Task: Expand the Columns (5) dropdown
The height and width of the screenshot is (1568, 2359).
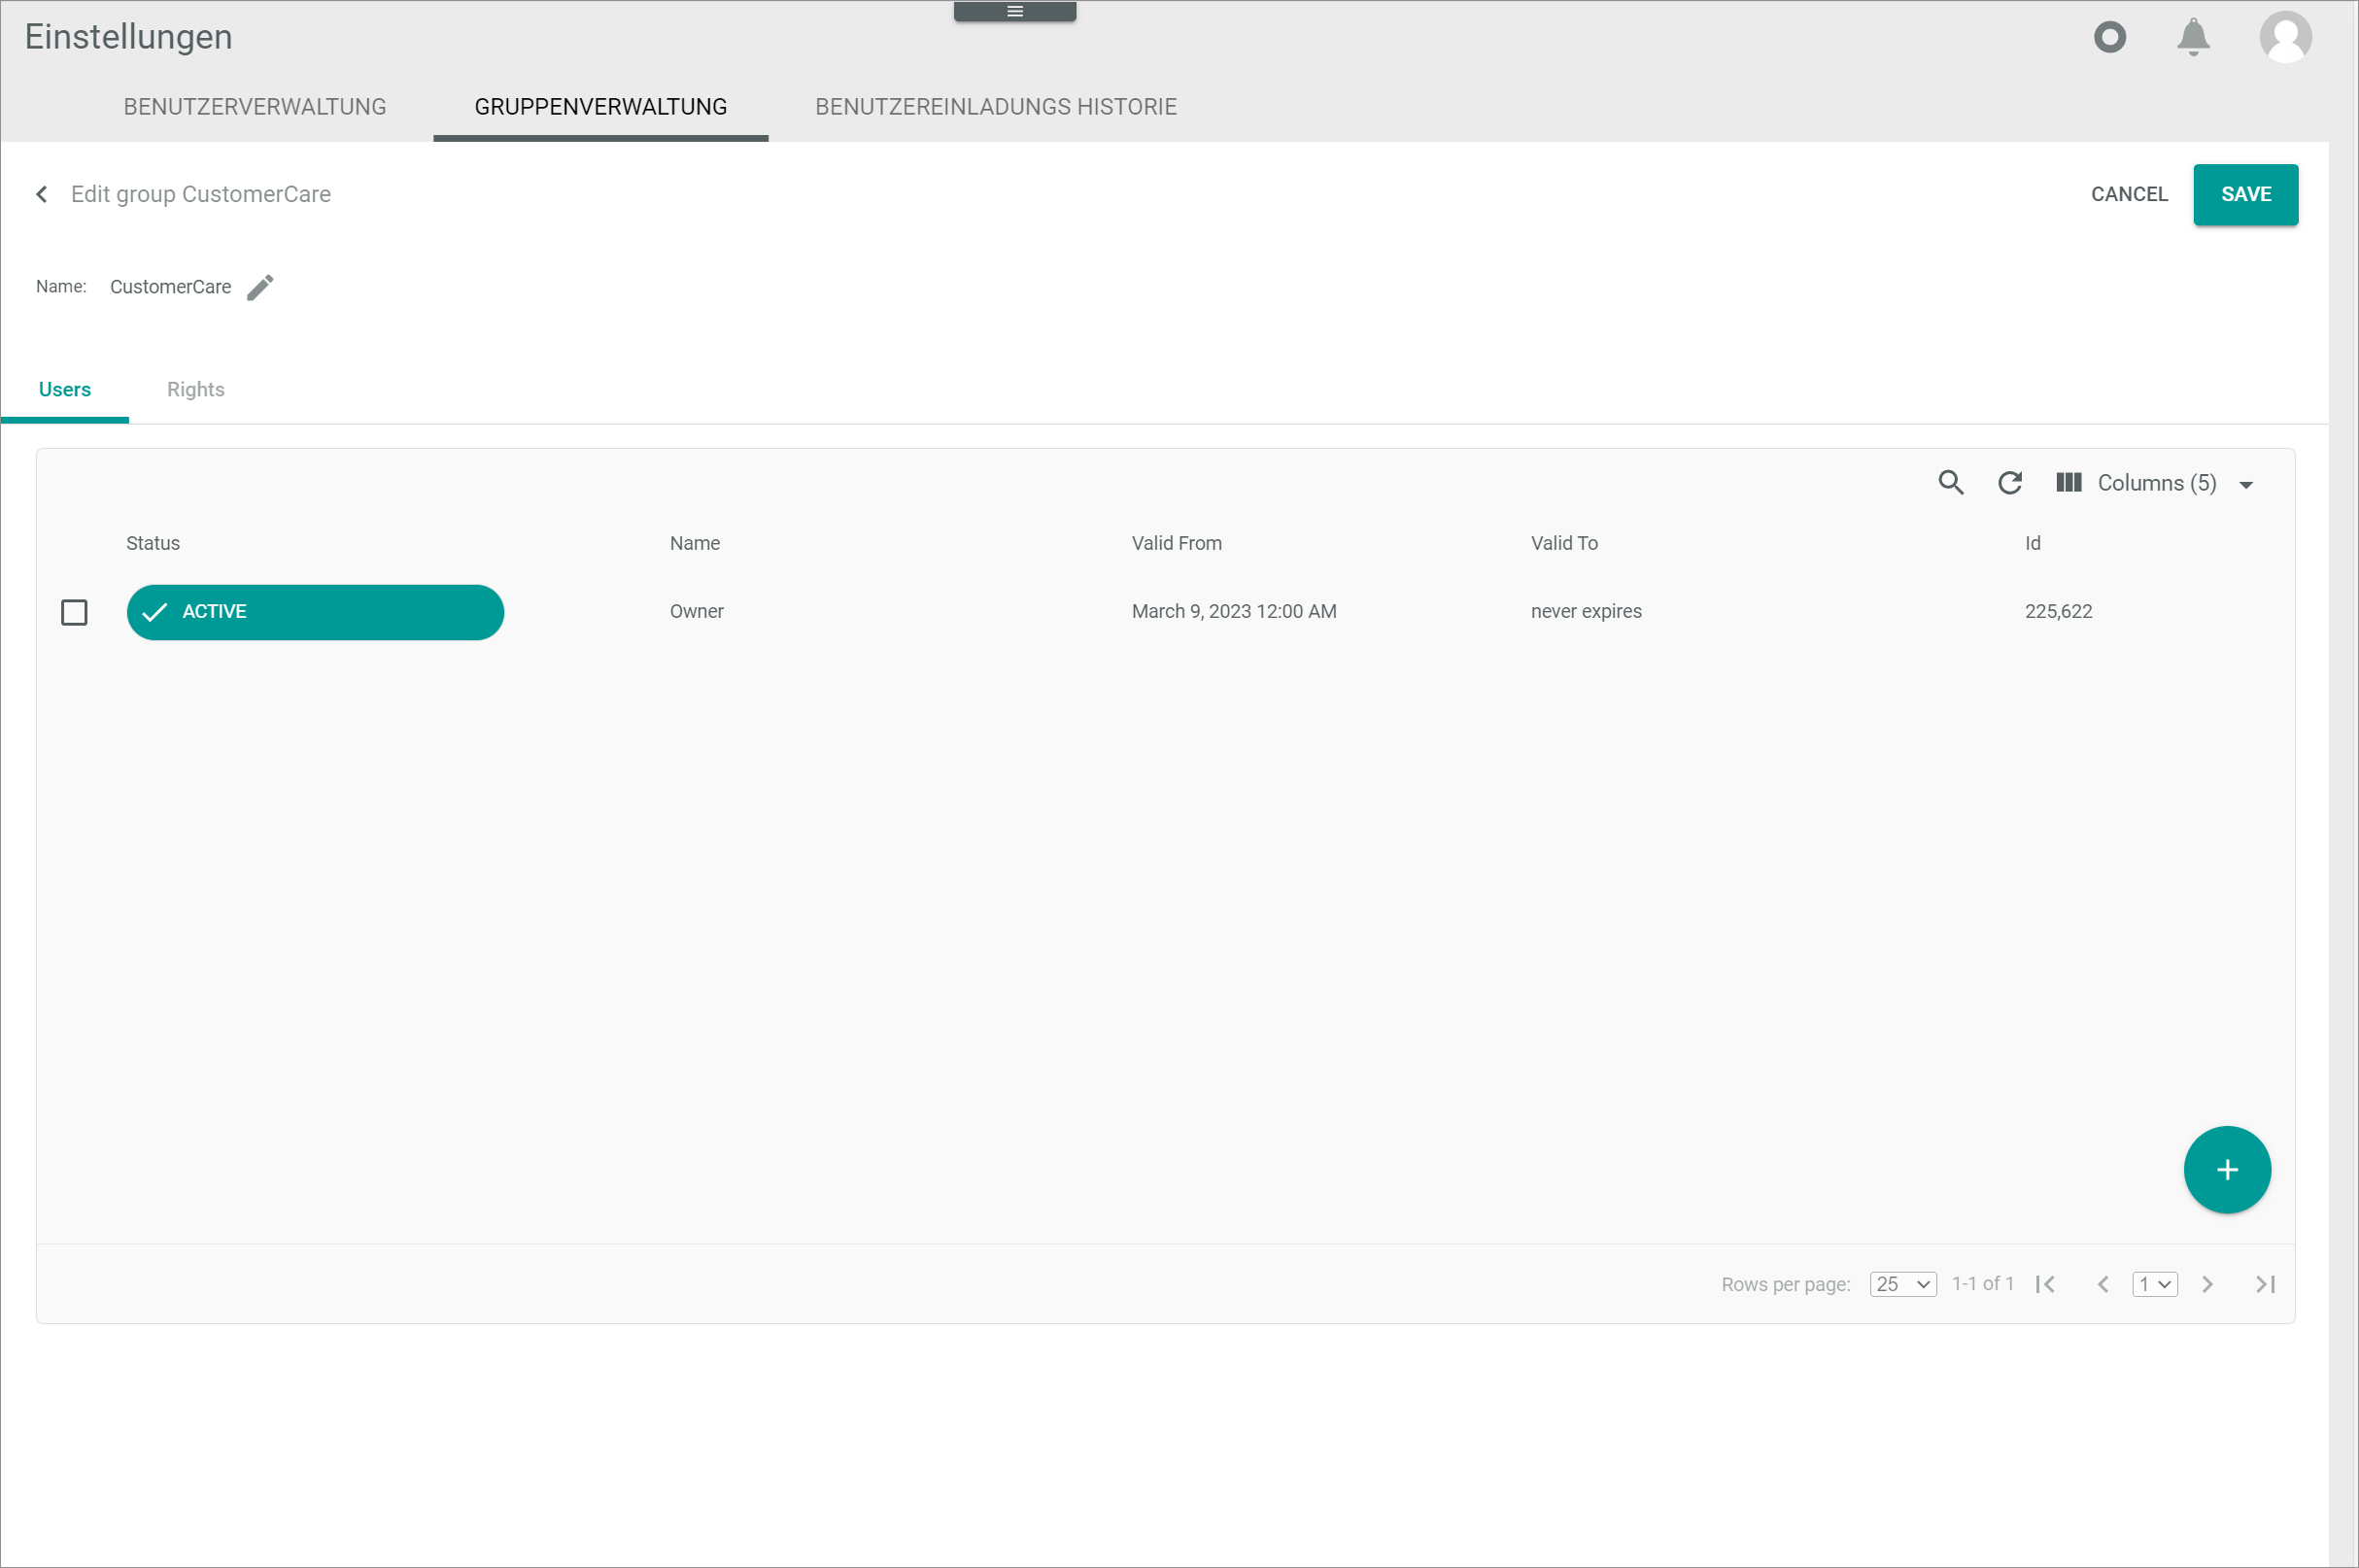Action: click(2155, 483)
